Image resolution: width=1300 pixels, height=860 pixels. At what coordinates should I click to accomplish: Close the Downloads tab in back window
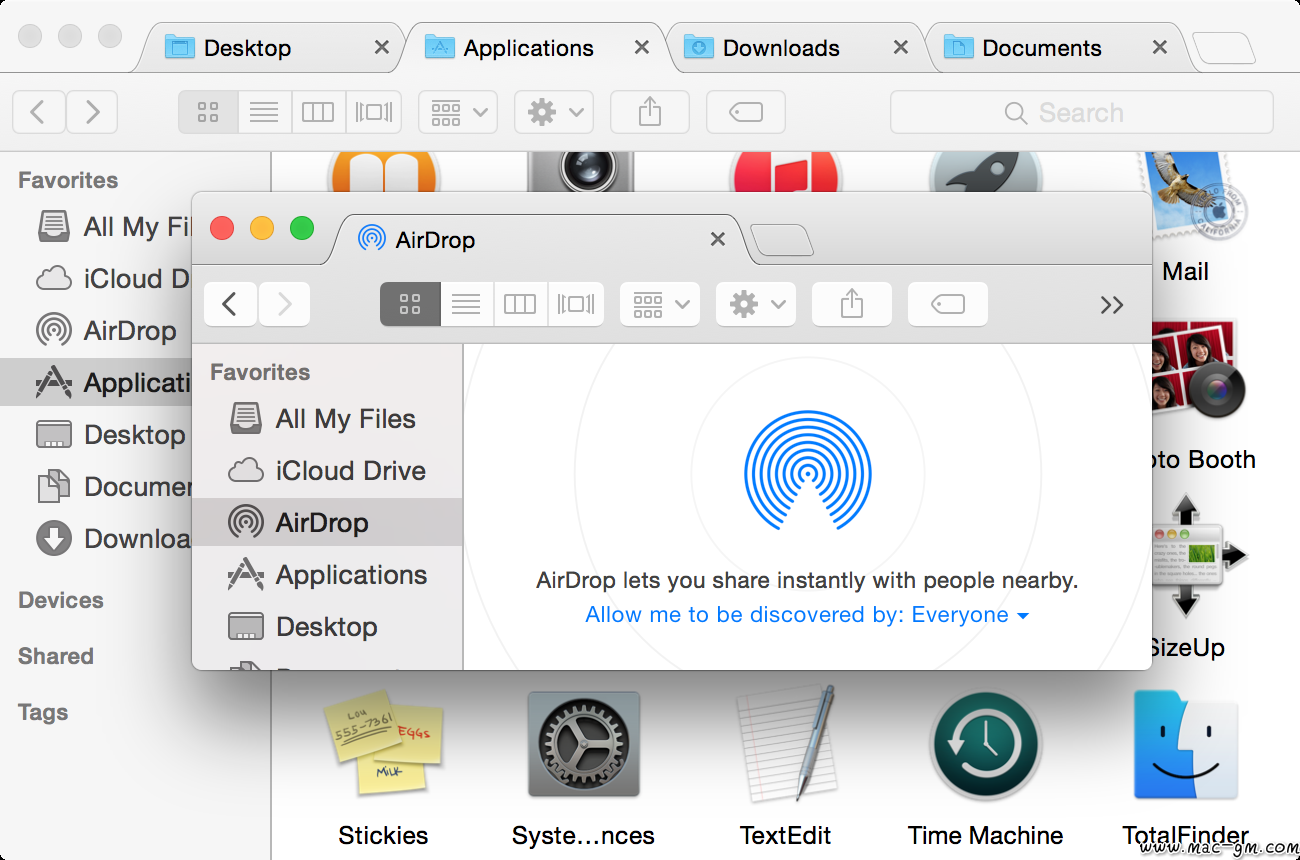tap(901, 47)
